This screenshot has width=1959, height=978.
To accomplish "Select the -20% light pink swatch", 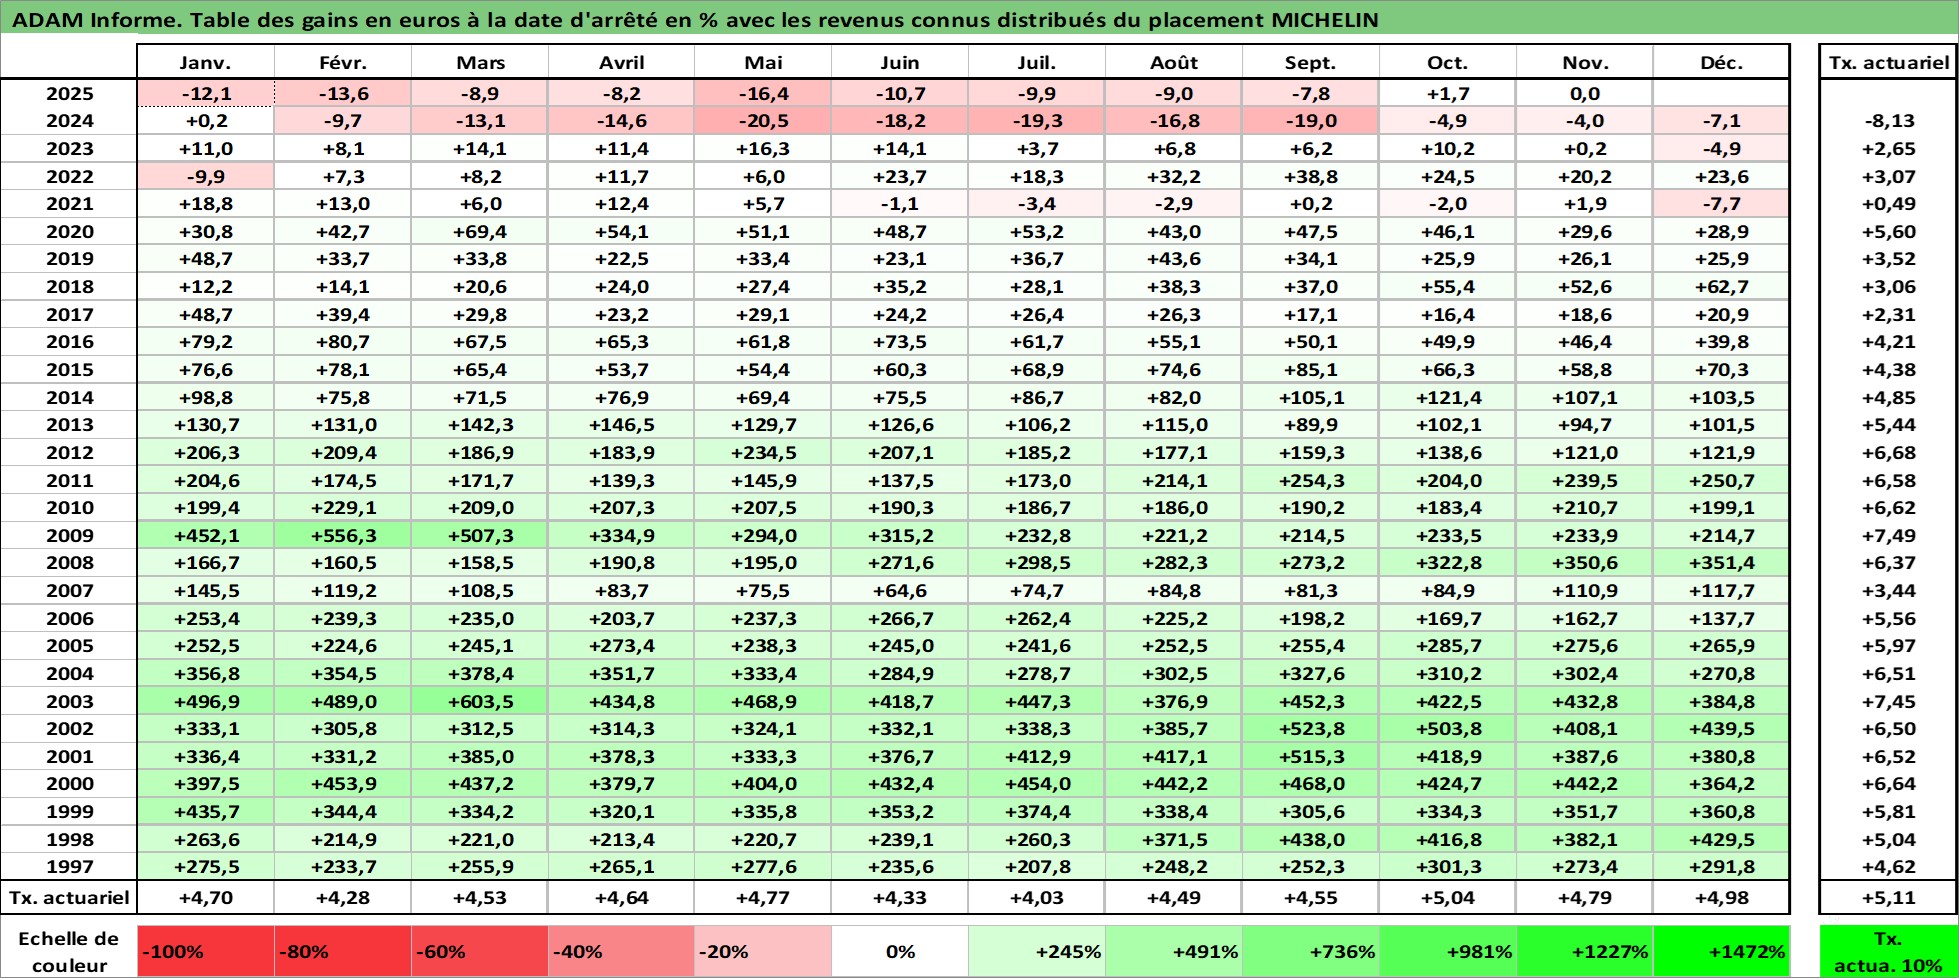I will pyautogui.click(x=762, y=951).
